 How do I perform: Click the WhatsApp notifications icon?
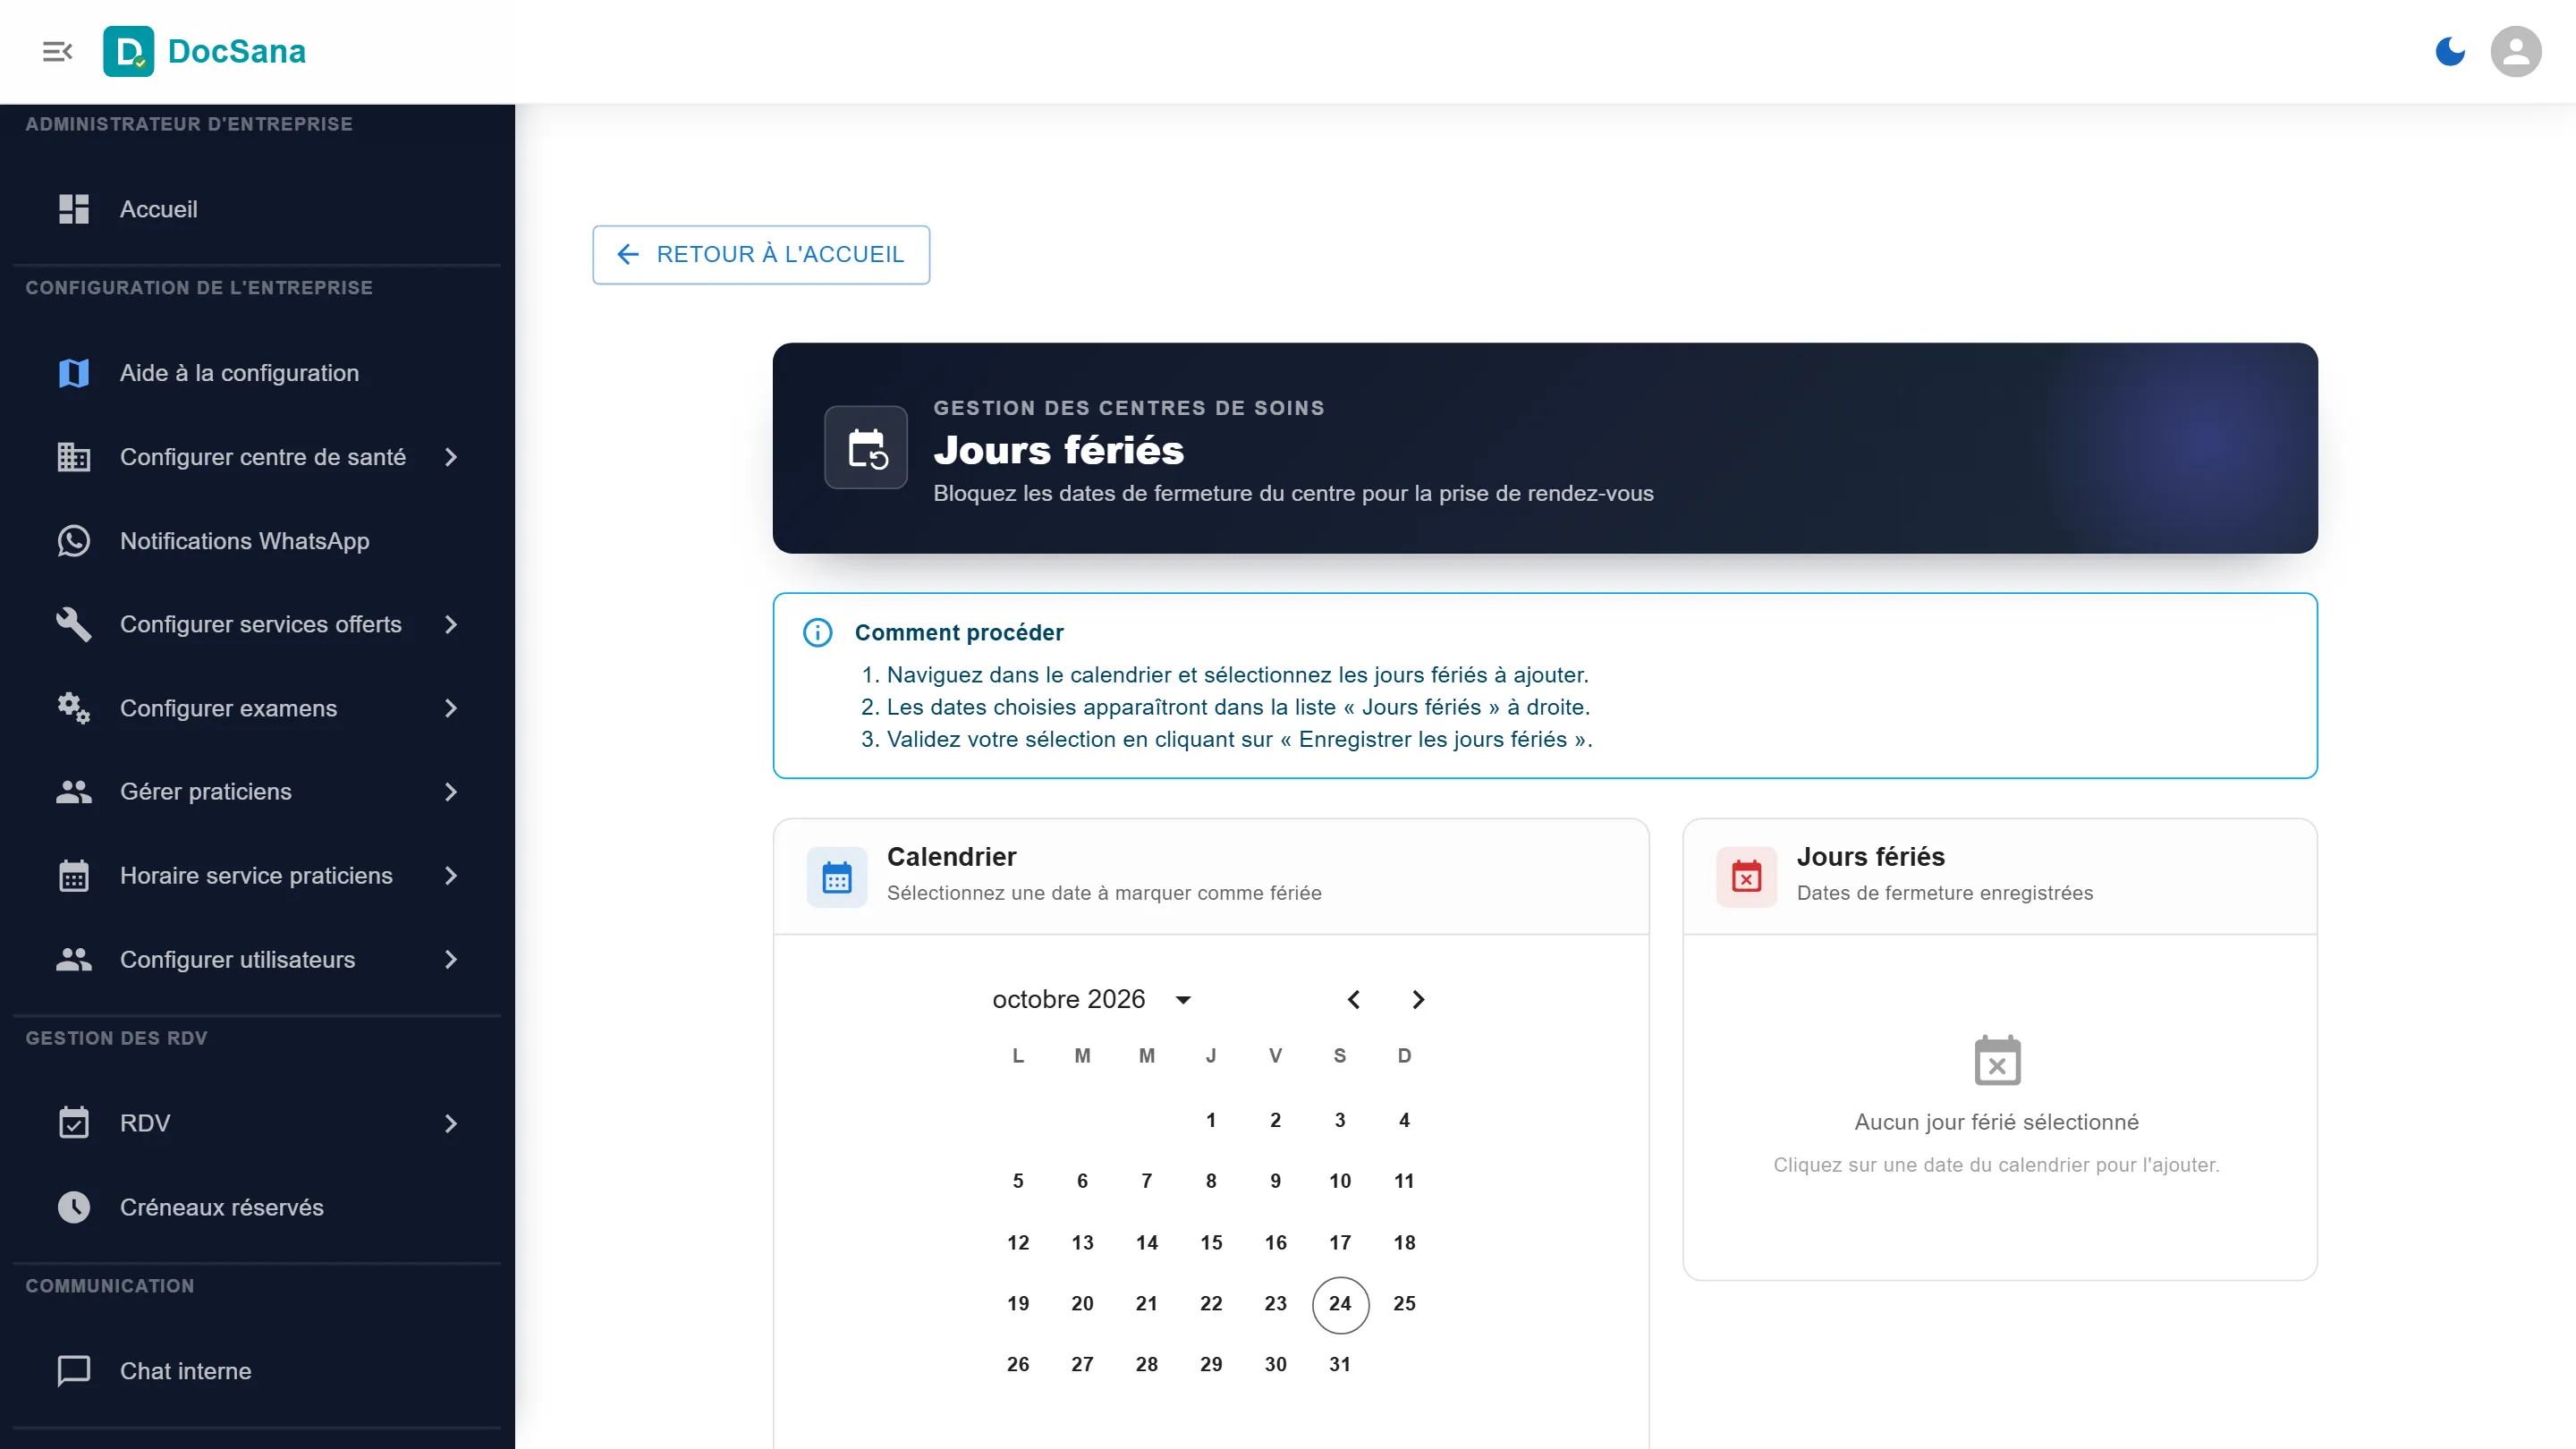[x=74, y=541]
